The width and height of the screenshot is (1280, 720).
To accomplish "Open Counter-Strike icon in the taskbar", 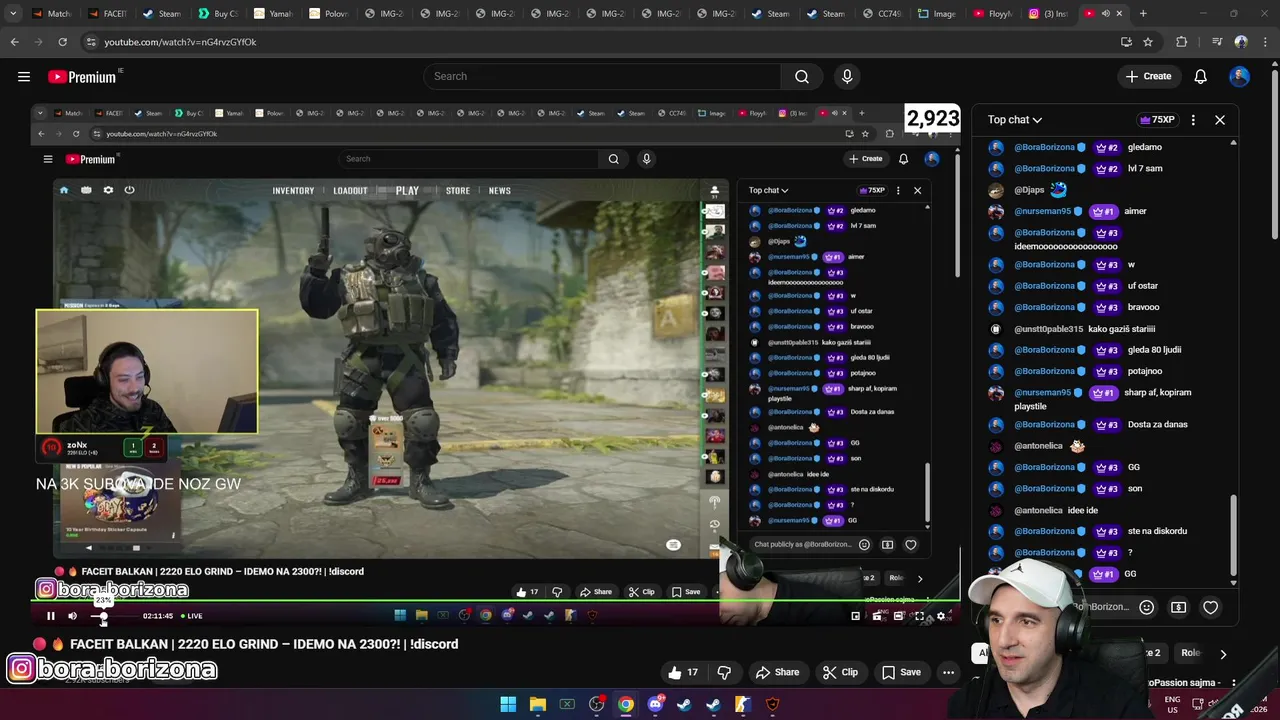I will pyautogui.click(x=743, y=704).
